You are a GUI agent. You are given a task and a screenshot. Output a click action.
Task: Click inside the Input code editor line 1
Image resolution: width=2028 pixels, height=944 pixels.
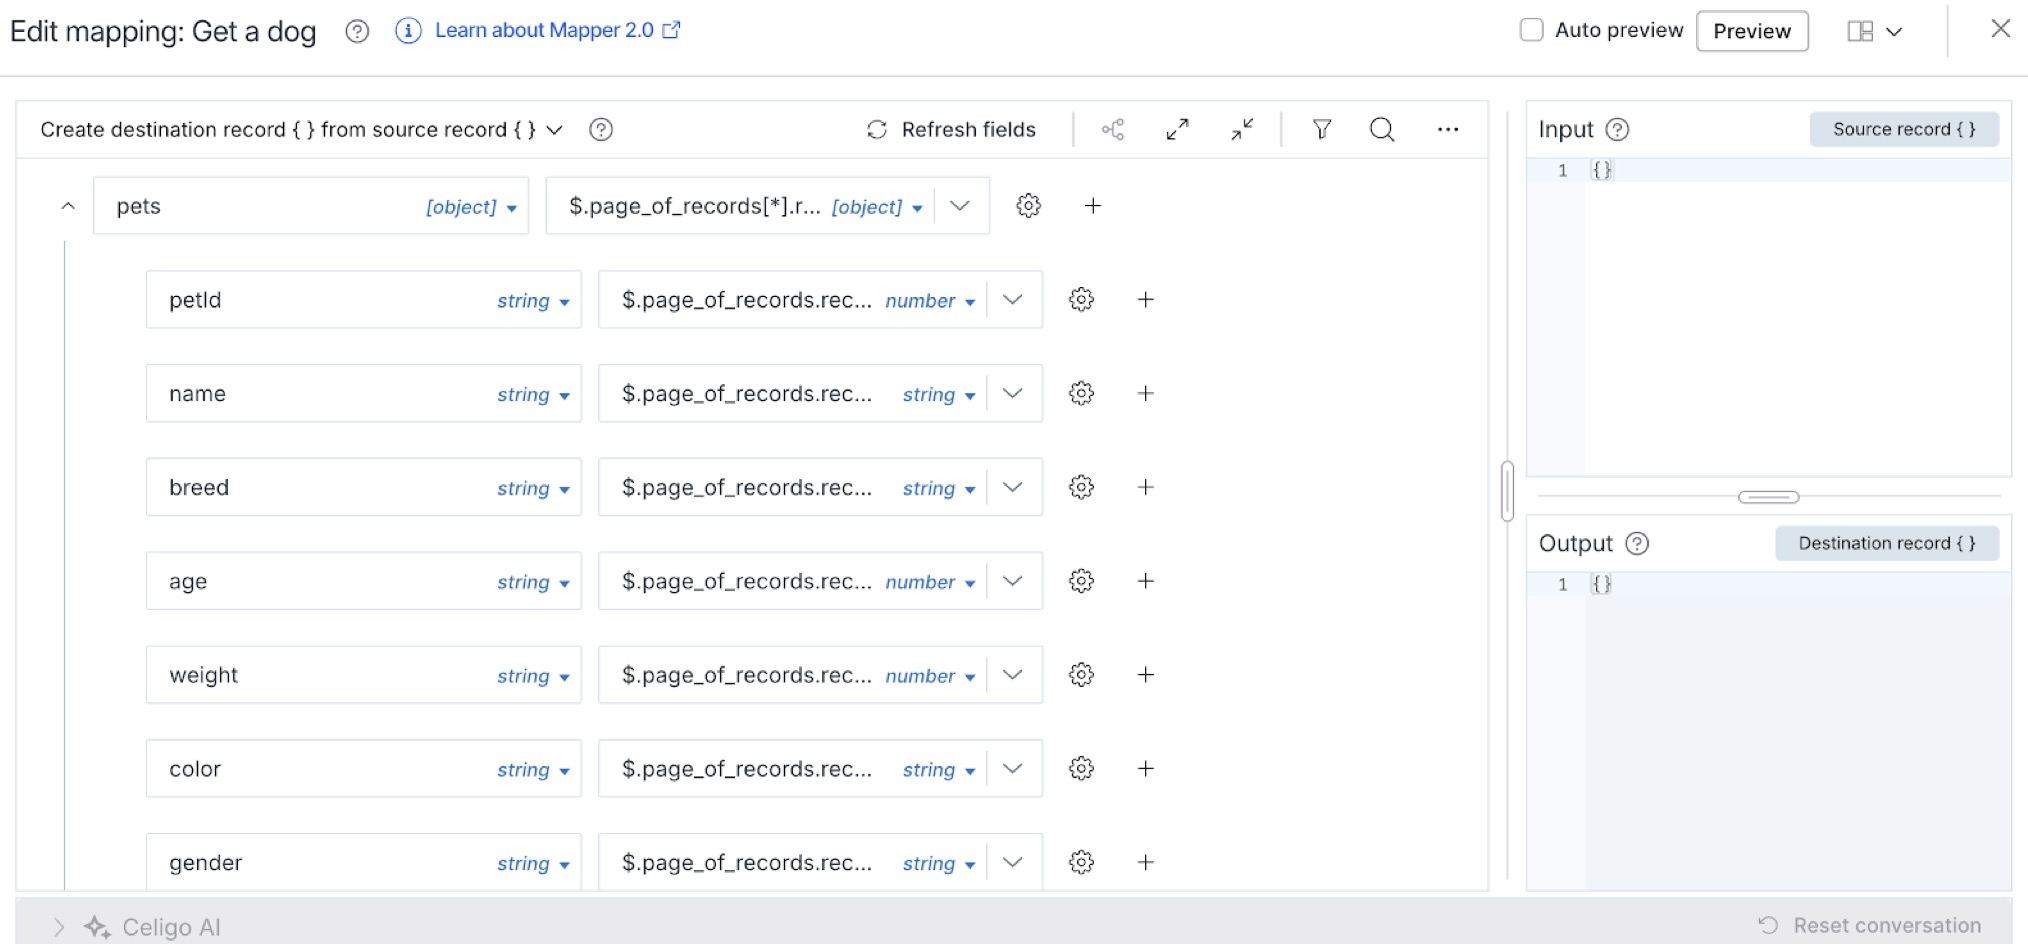coord(1798,171)
